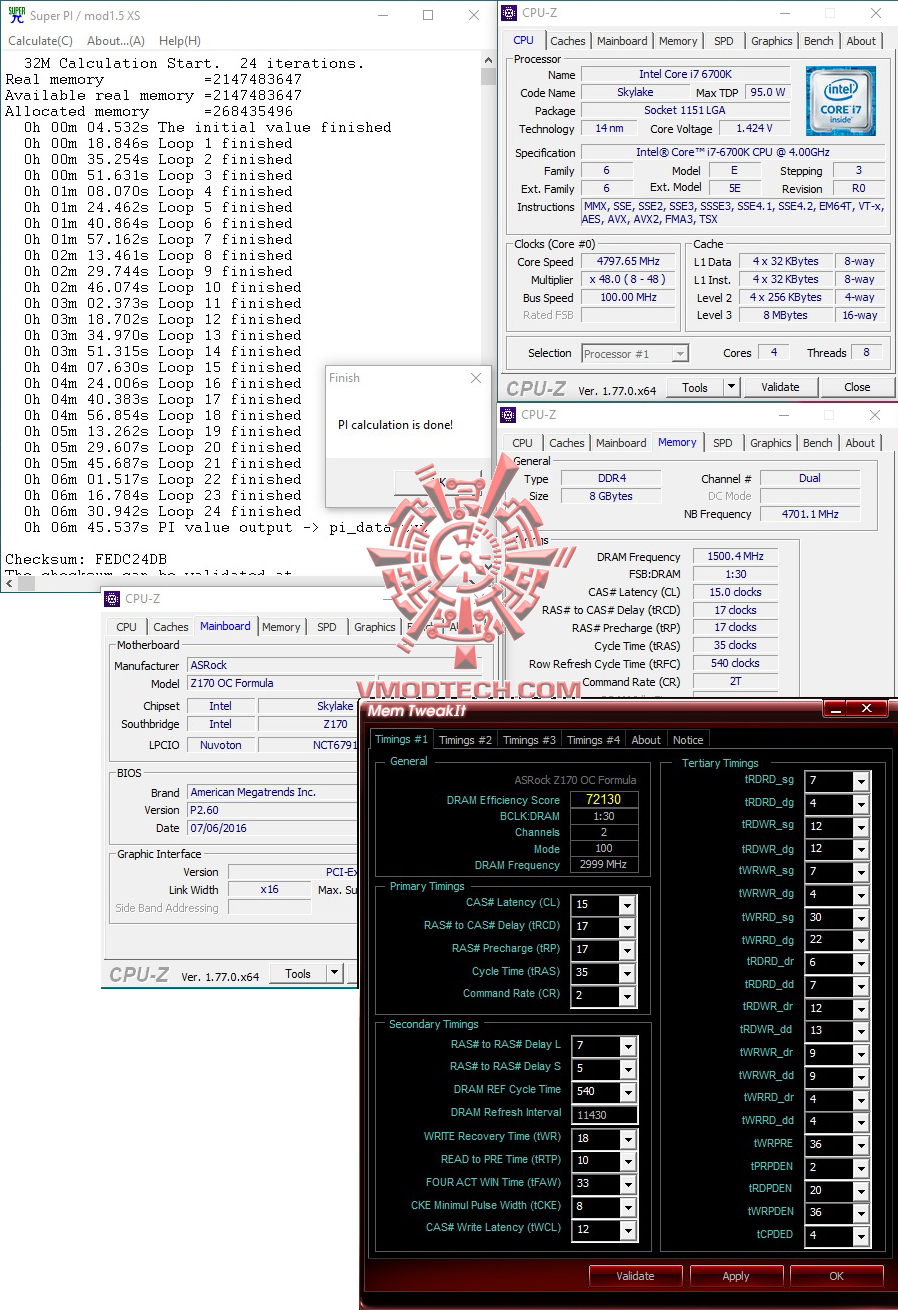Open About tab in top CPU-Z window
The height and width of the screenshot is (1310, 898).
click(861, 41)
